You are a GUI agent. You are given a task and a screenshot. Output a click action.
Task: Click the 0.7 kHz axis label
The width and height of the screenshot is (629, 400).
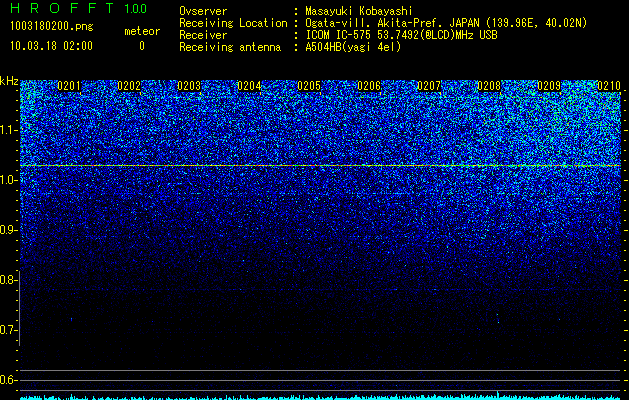(x=8, y=330)
